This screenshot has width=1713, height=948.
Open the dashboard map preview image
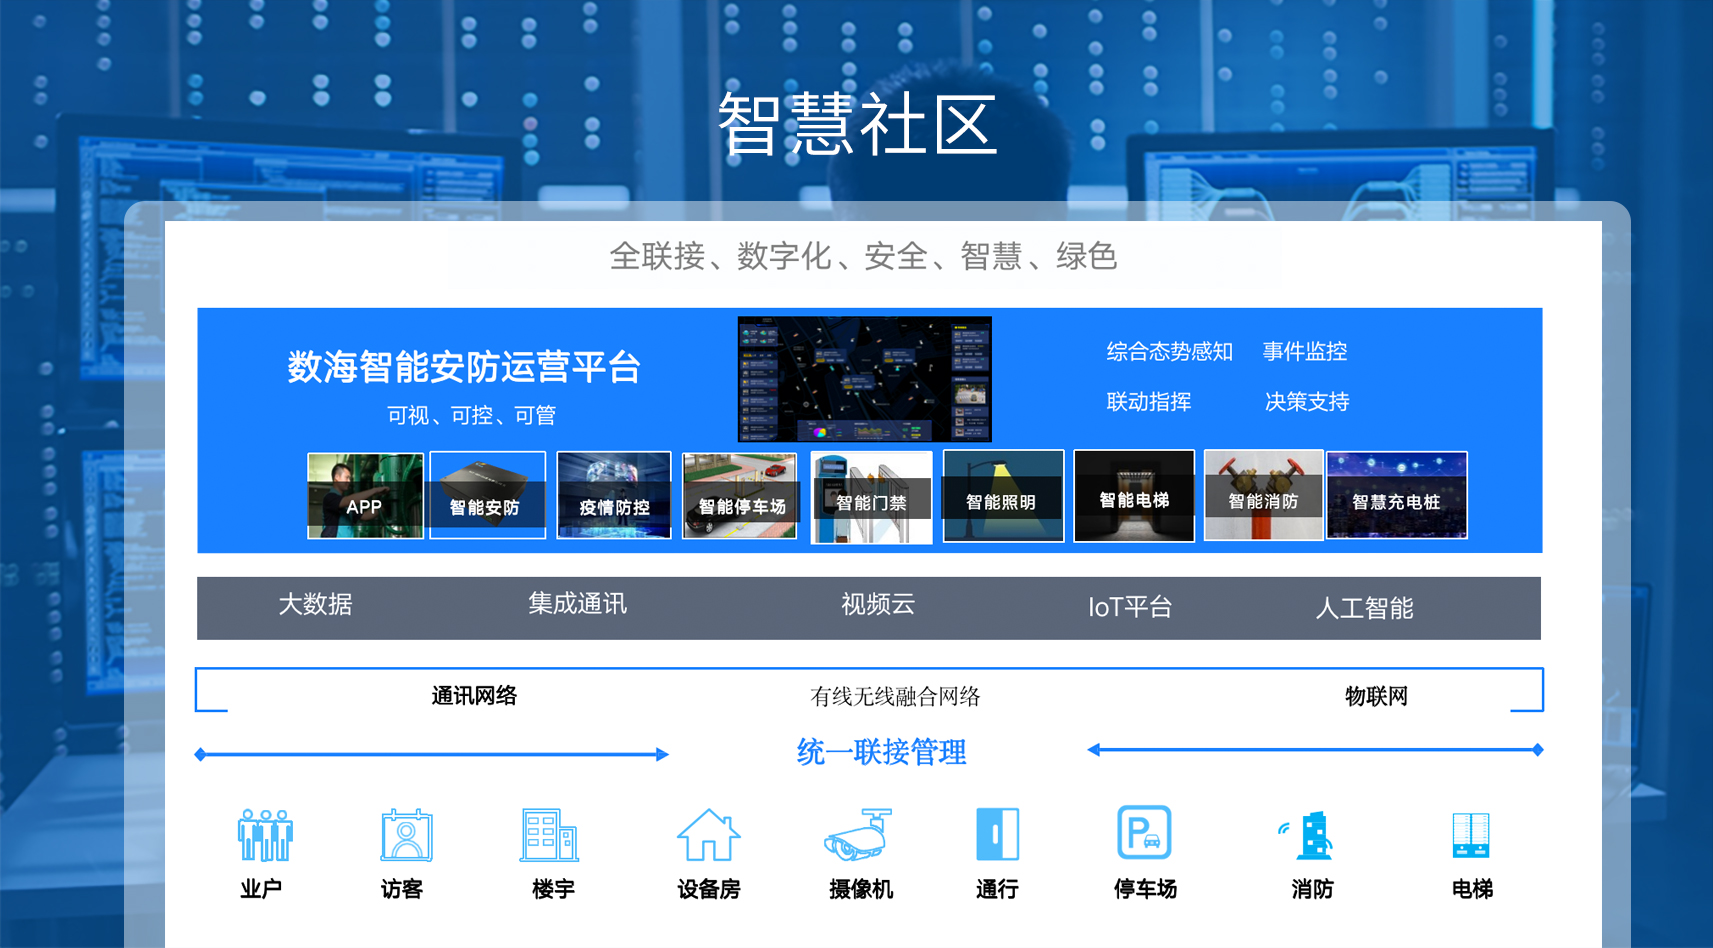click(864, 379)
